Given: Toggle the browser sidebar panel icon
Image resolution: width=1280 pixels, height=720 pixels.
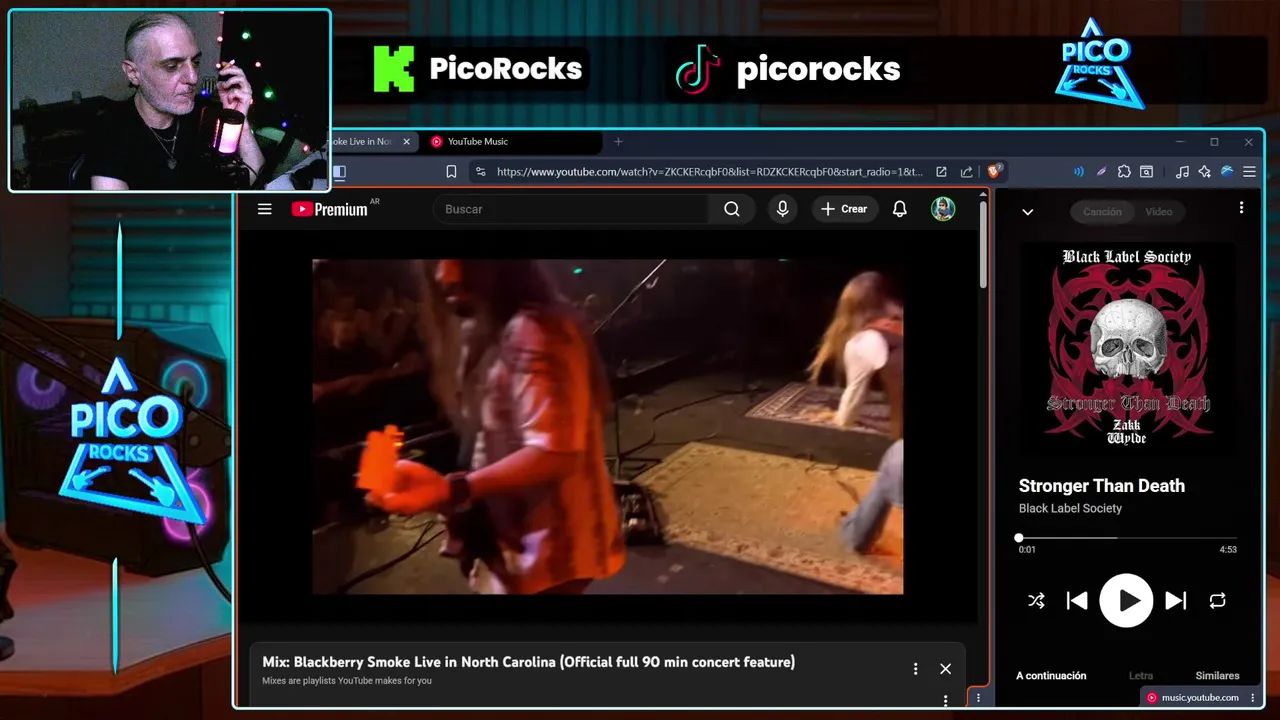Looking at the screenshot, I should tap(339, 172).
